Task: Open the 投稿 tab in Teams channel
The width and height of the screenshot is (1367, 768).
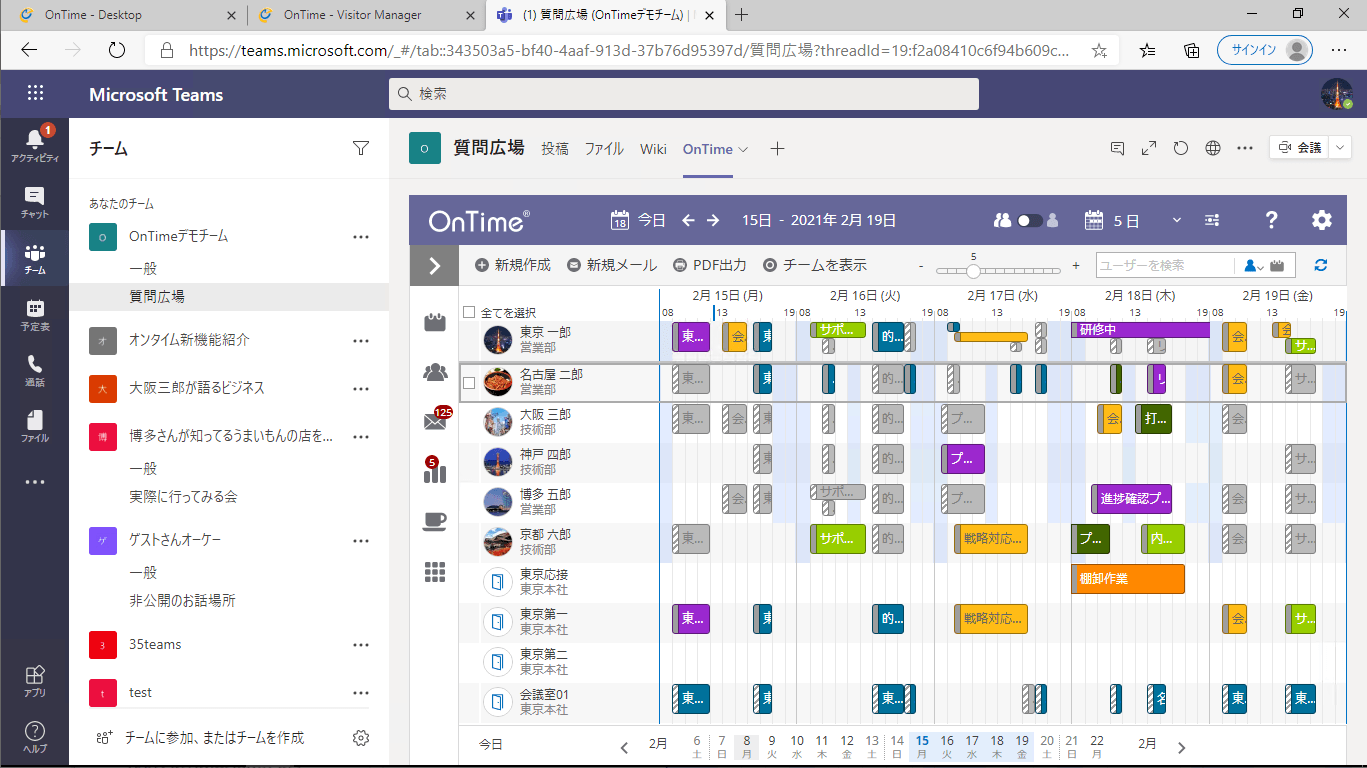Action: pyautogui.click(x=556, y=148)
